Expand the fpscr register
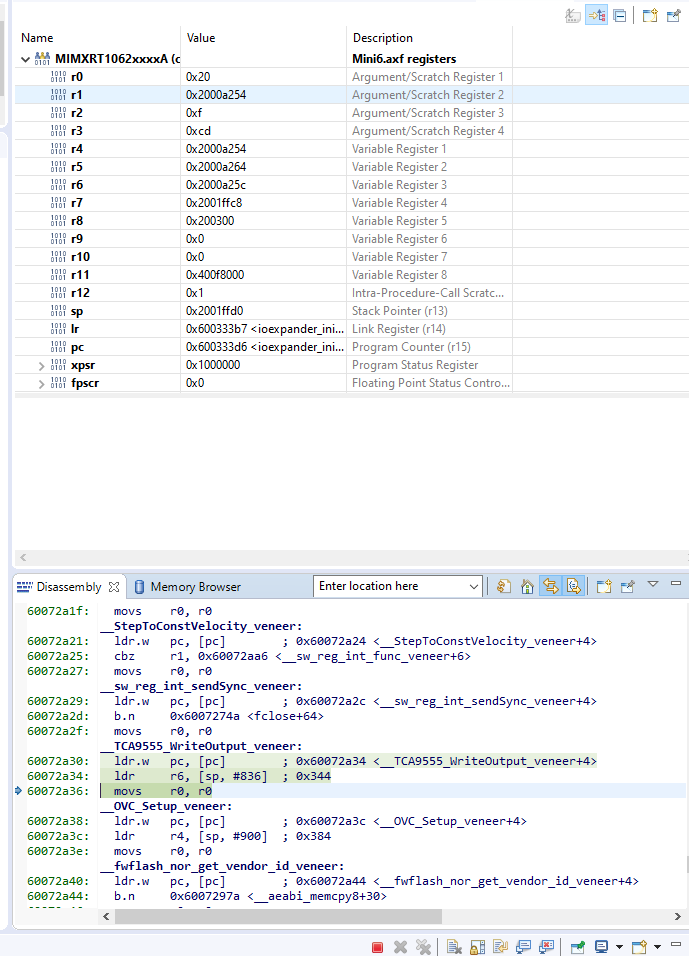This screenshot has width=689, height=956. (x=41, y=383)
